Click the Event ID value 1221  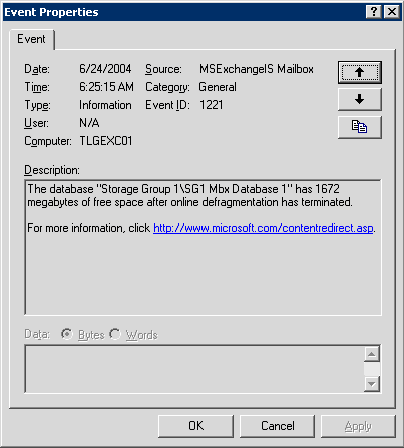tap(211, 105)
